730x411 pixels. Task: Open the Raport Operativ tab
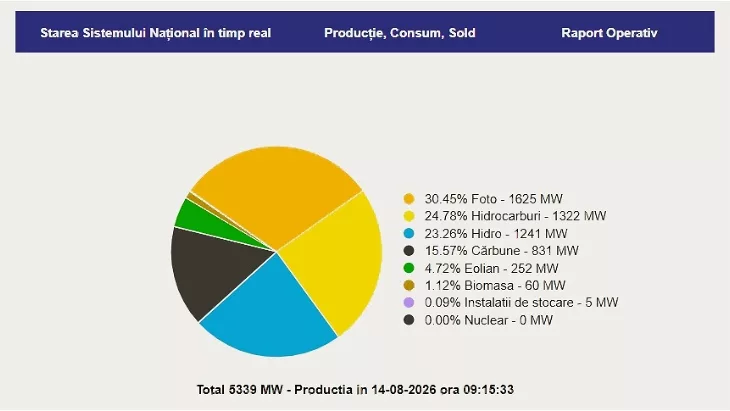609,33
